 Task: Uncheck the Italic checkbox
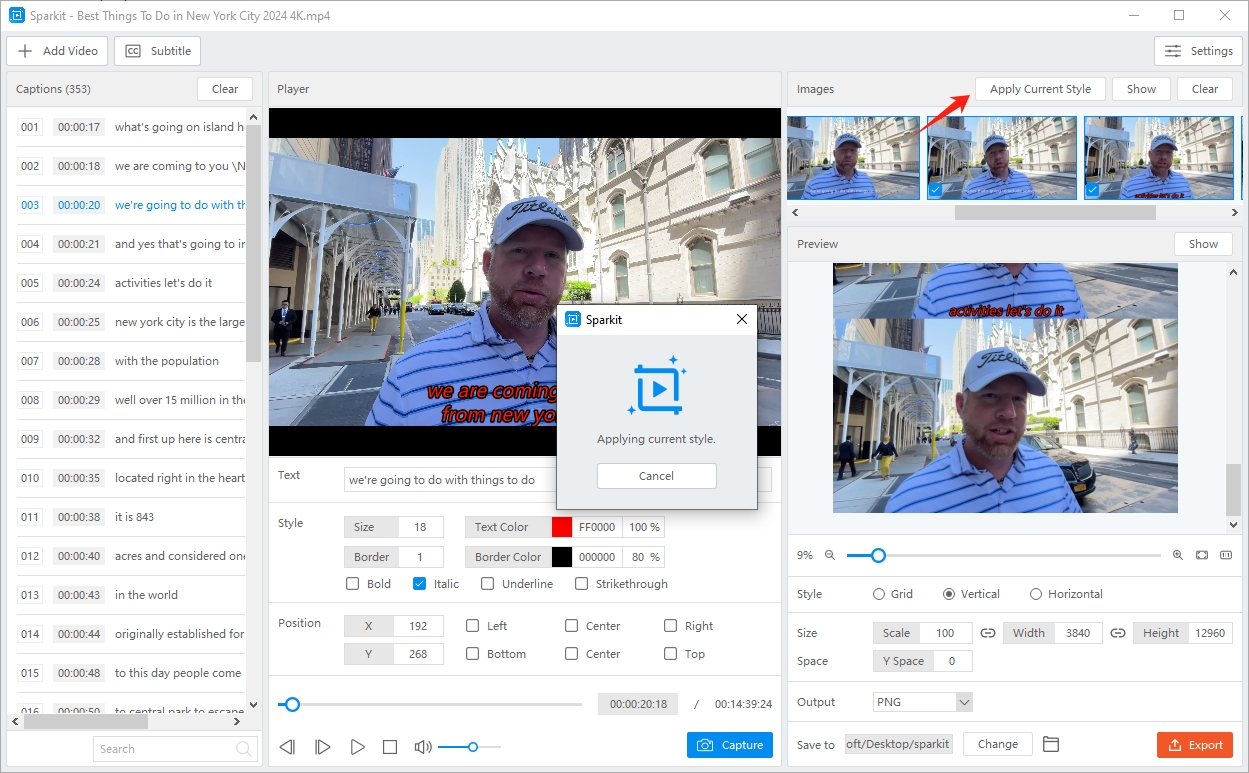tap(419, 584)
